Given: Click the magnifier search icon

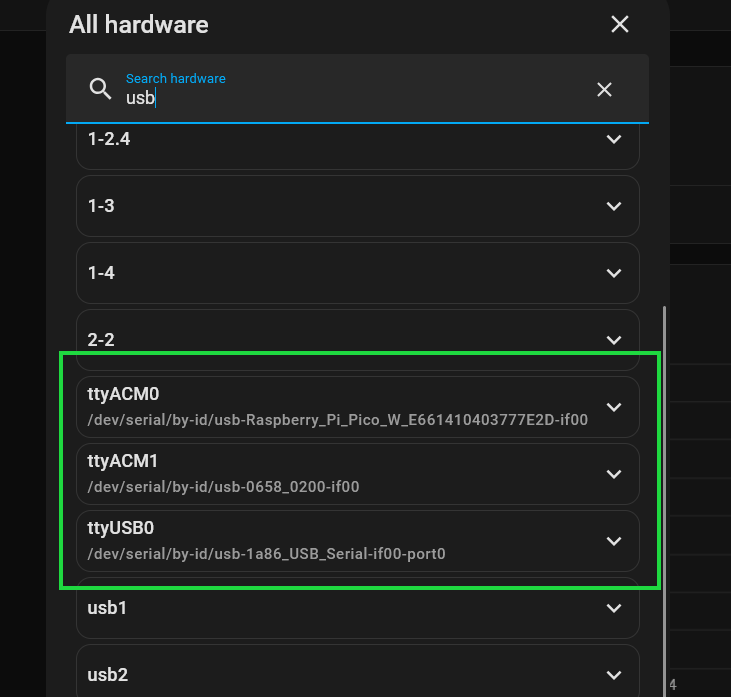Looking at the screenshot, I should pos(100,89).
